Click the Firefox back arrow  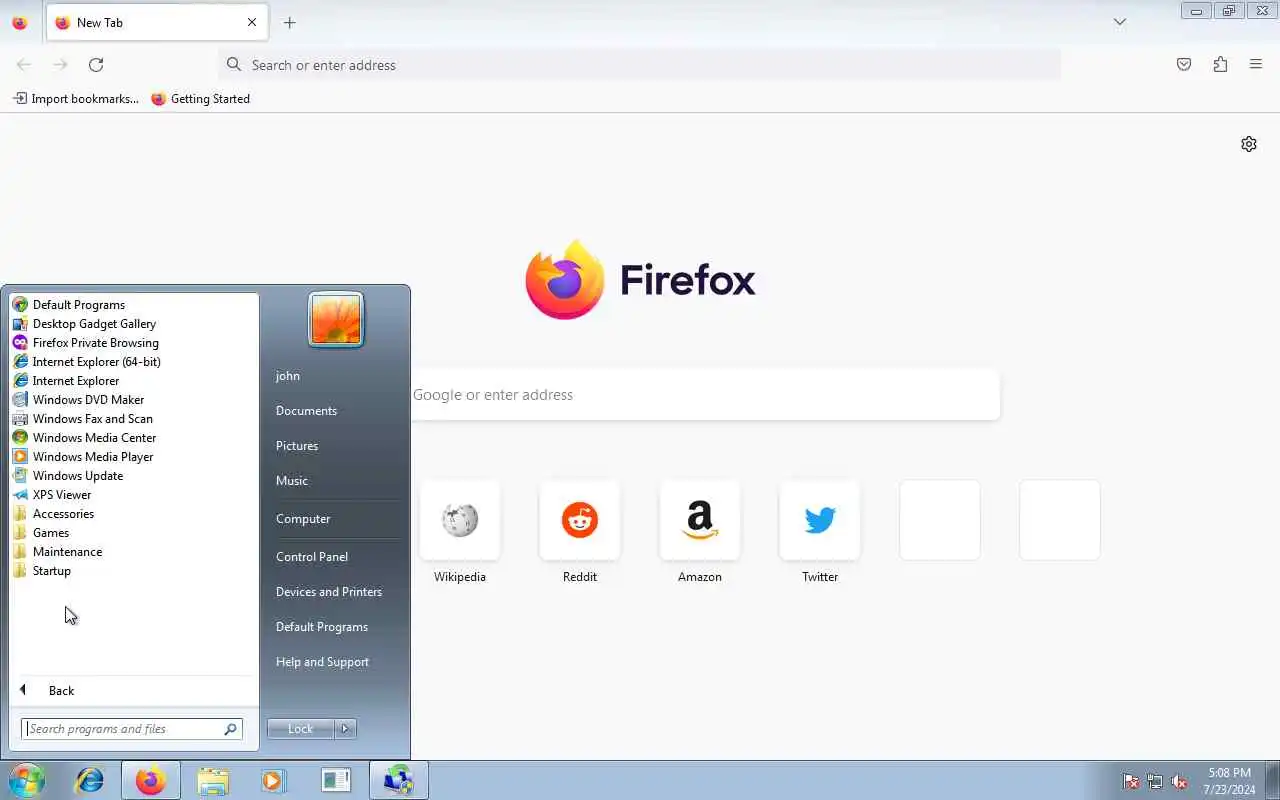click(24, 65)
